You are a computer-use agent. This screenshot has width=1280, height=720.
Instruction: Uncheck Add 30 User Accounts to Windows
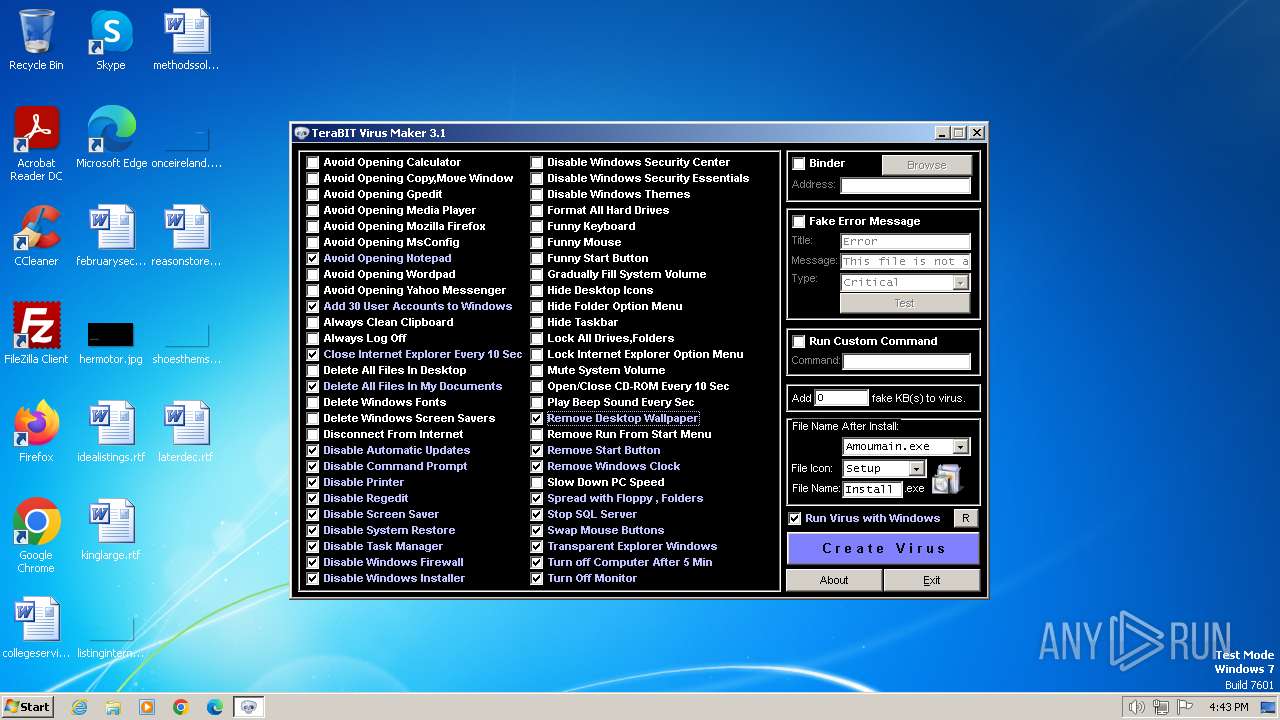[x=313, y=306]
